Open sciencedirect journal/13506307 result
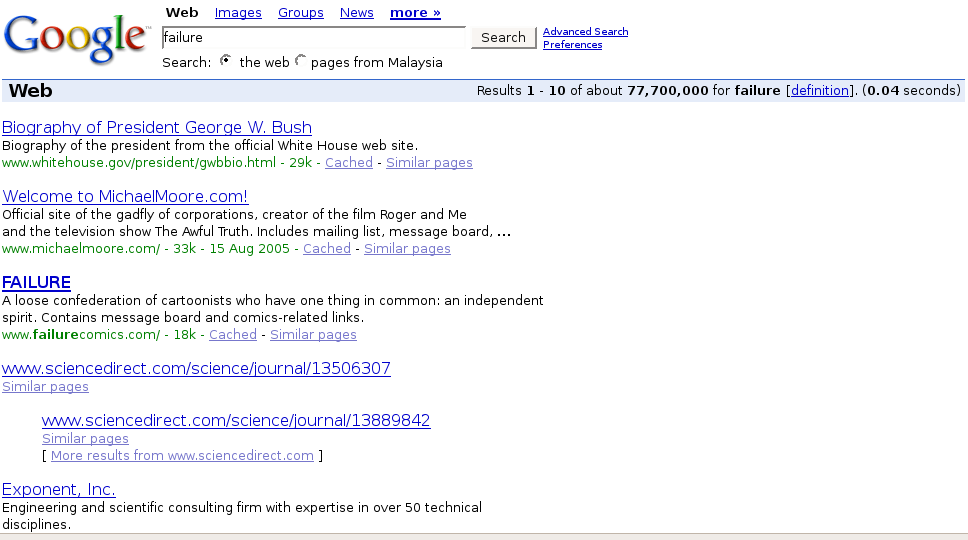This screenshot has width=968, height=540. tap(196, 368)
